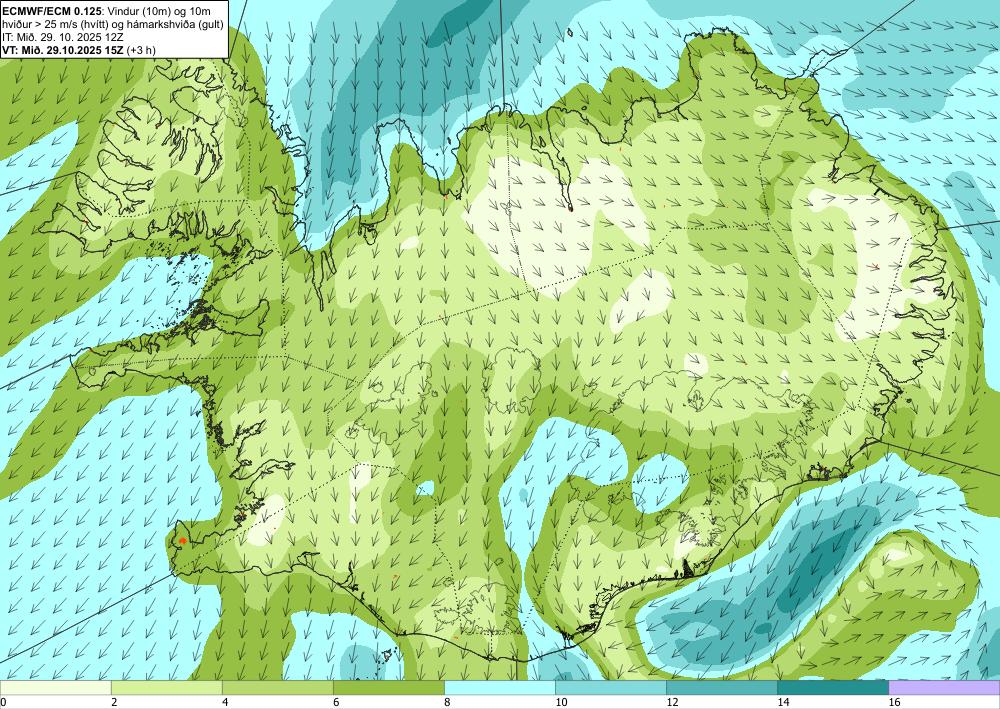Click the legend label "8"
Viewport: 1000px width, 709px height.
coord(447,702)
